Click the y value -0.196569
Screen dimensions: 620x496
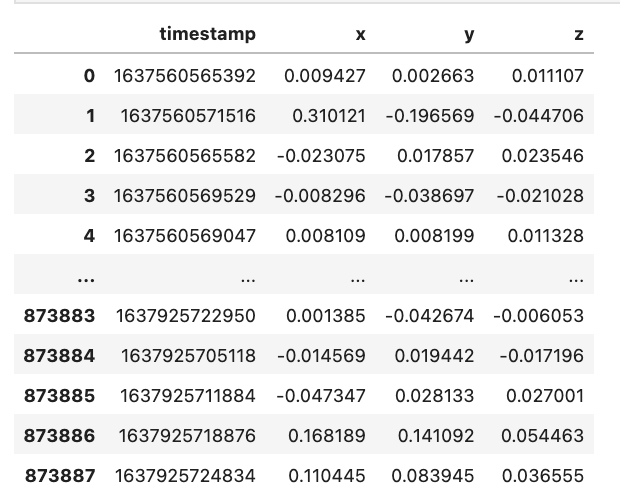[430, 116]
